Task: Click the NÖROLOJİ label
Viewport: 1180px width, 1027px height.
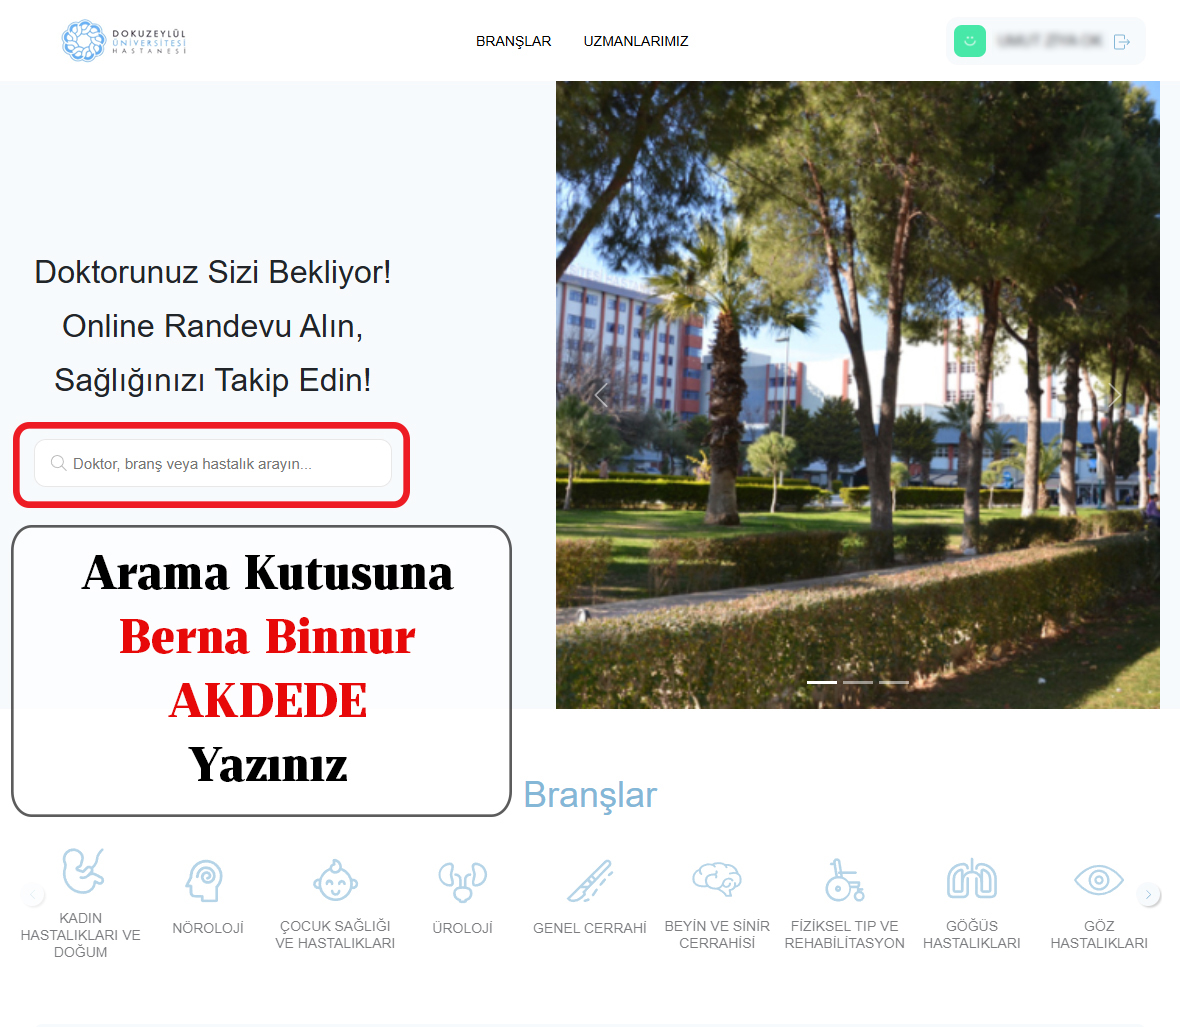Action: tap(208, 928)
